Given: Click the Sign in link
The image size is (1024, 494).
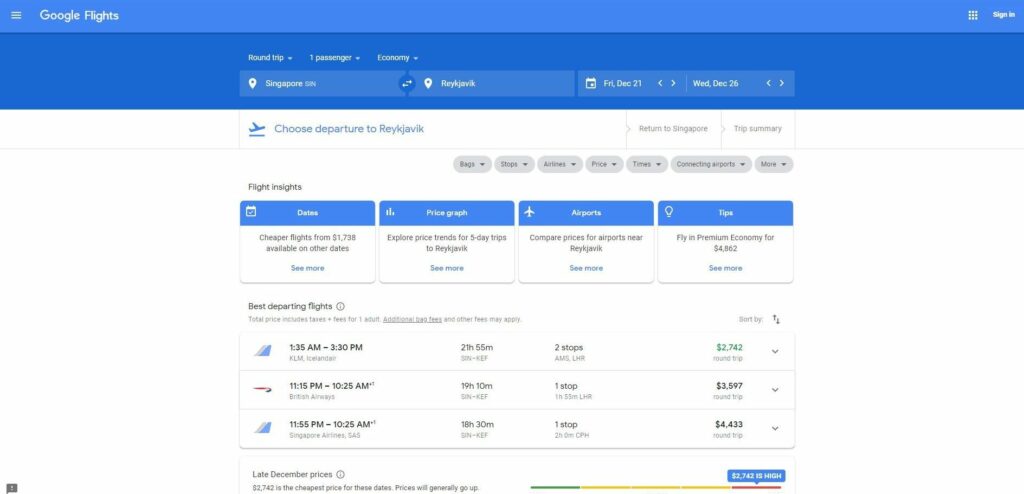Looking at the screenshot, I should [1004, 15].
